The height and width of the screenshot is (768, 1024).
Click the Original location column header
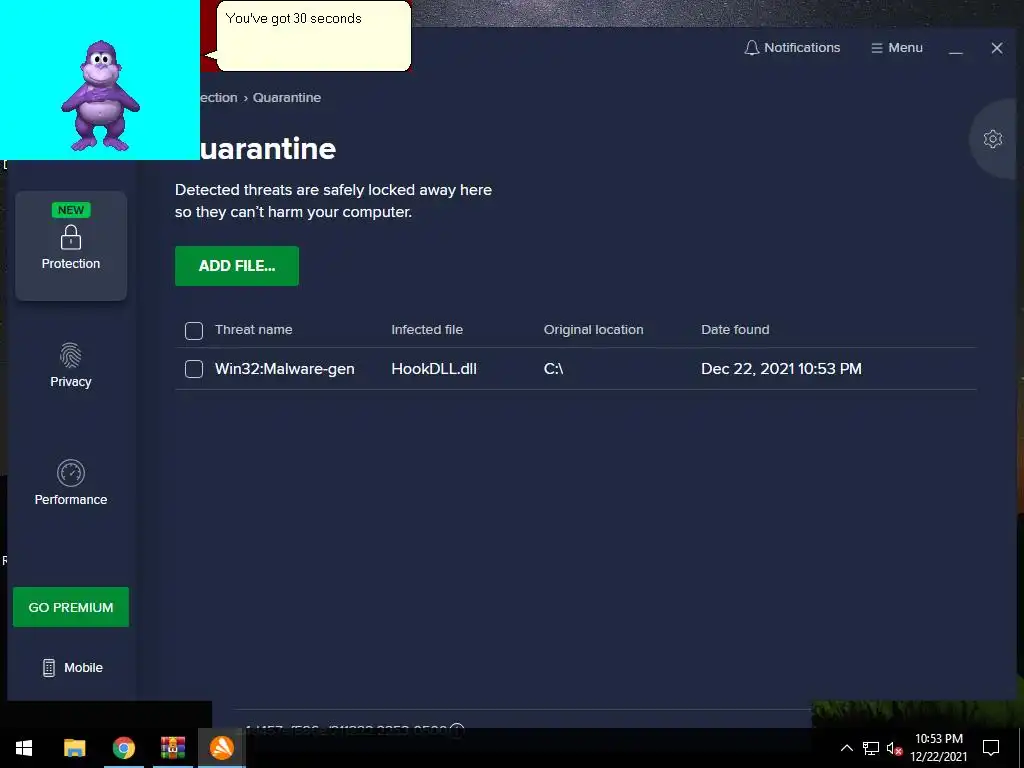click(x=594, y=330)
